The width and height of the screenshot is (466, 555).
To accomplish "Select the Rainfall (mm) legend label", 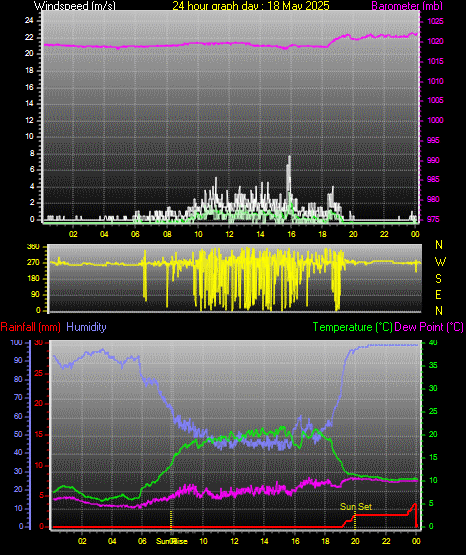I will (x=30, y=327).
